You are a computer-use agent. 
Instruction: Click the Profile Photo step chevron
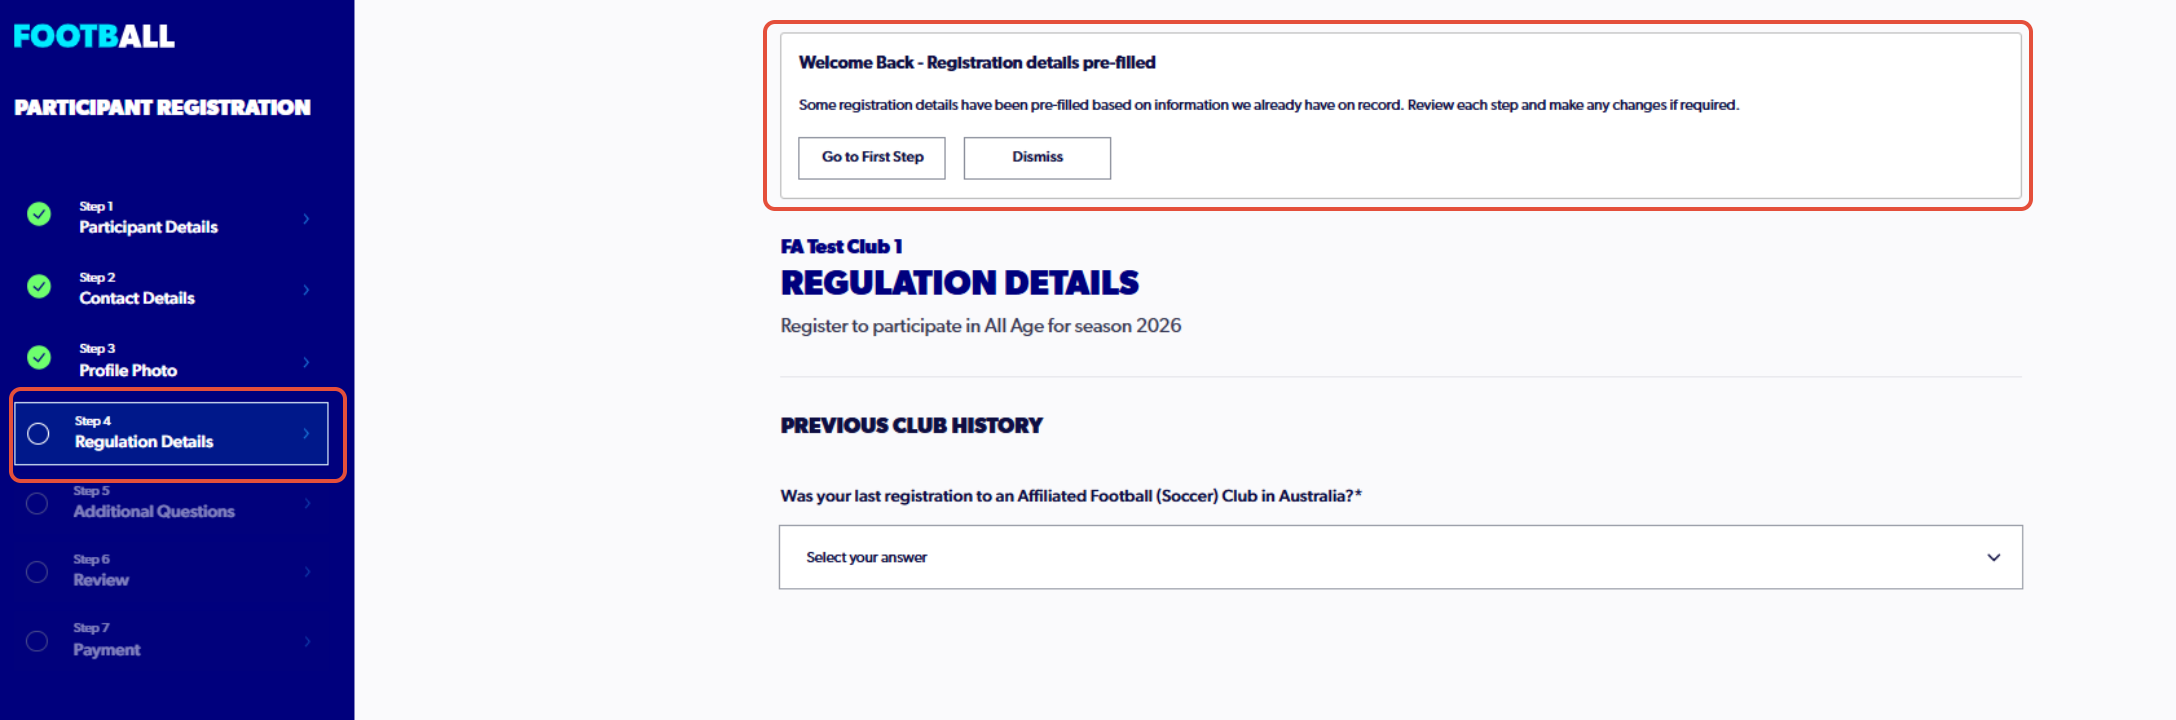click(x=306, y=362)
